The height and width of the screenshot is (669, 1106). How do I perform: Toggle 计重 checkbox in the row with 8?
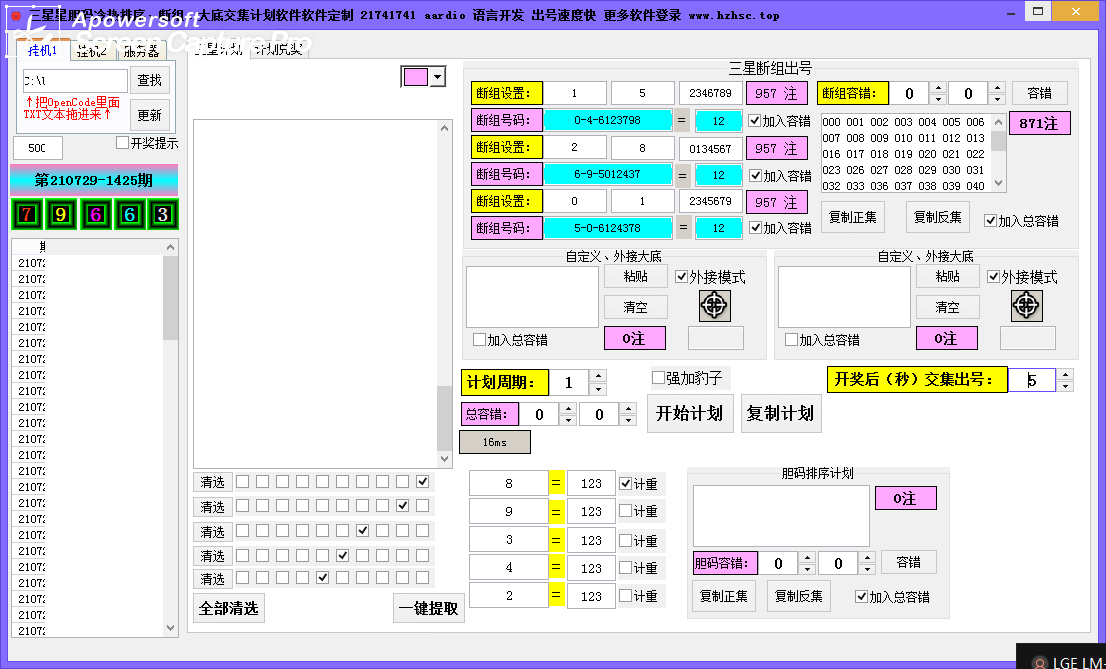[625, 483]
